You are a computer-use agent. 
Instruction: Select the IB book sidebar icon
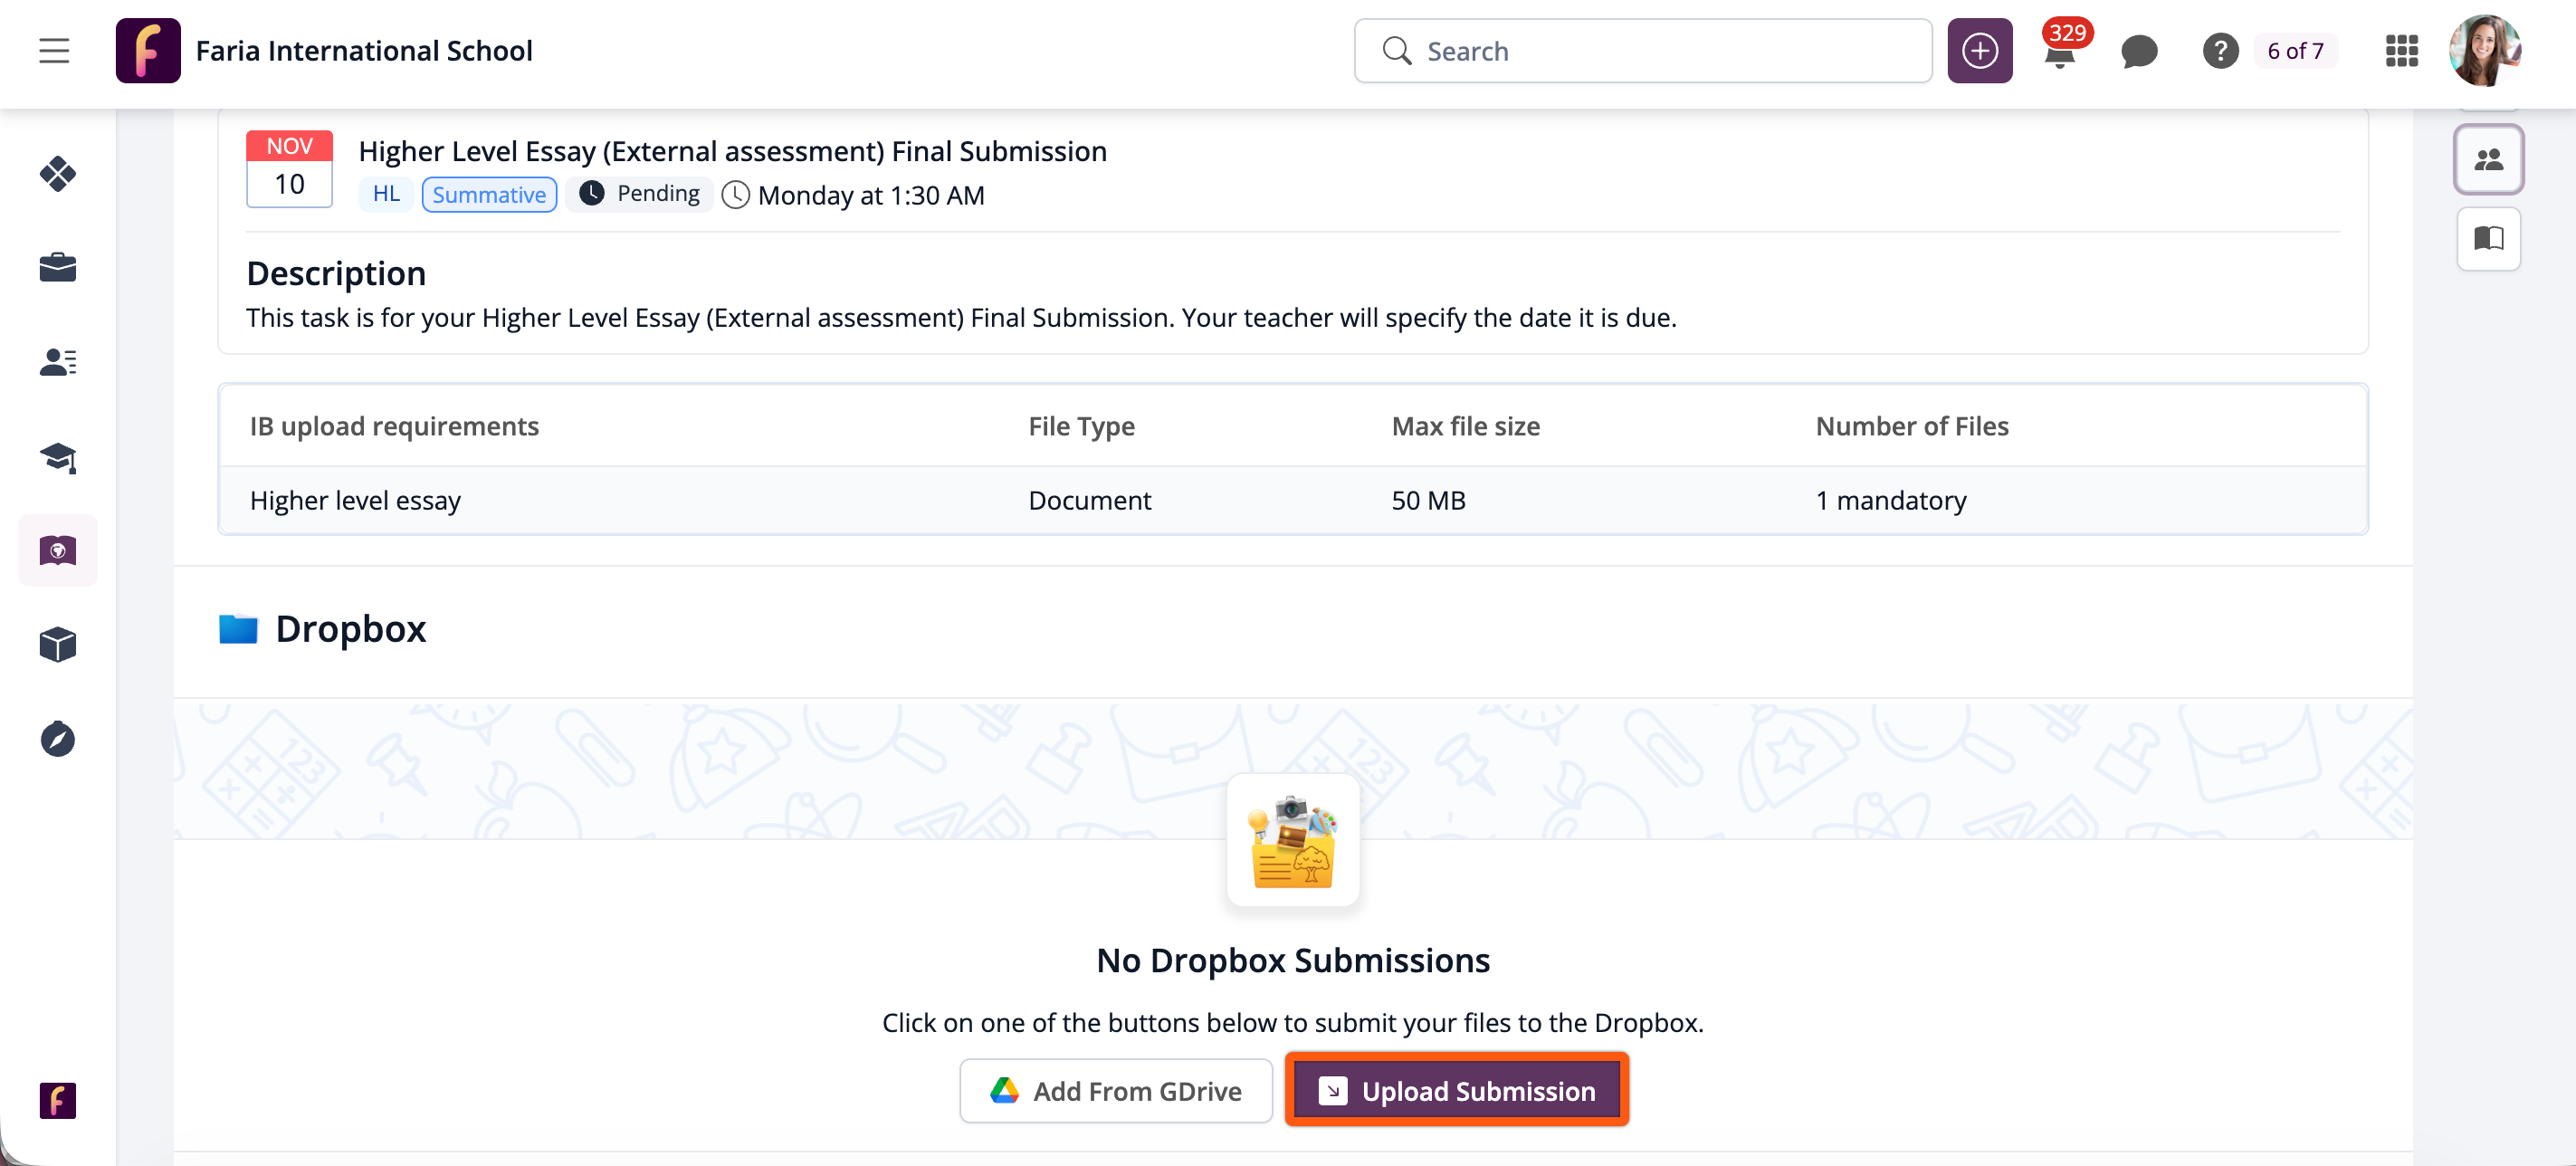coord(58,550)
